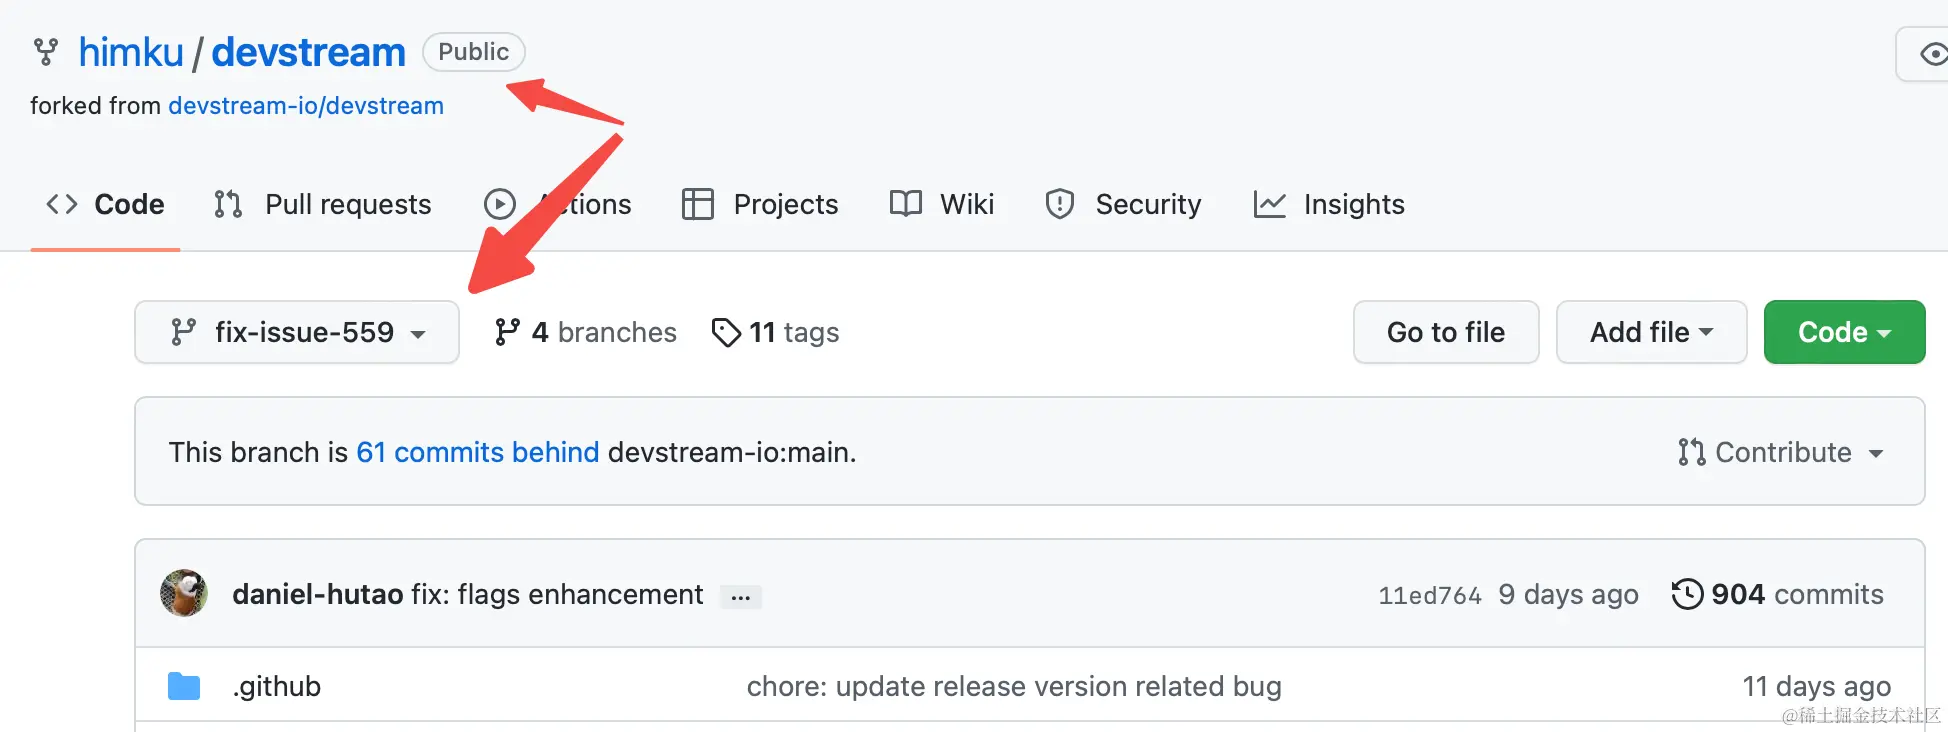Expand the commit message ellipsis button
Image resolution: width=1948 pixels, height=732 pixels.
(x=741, y=597)
